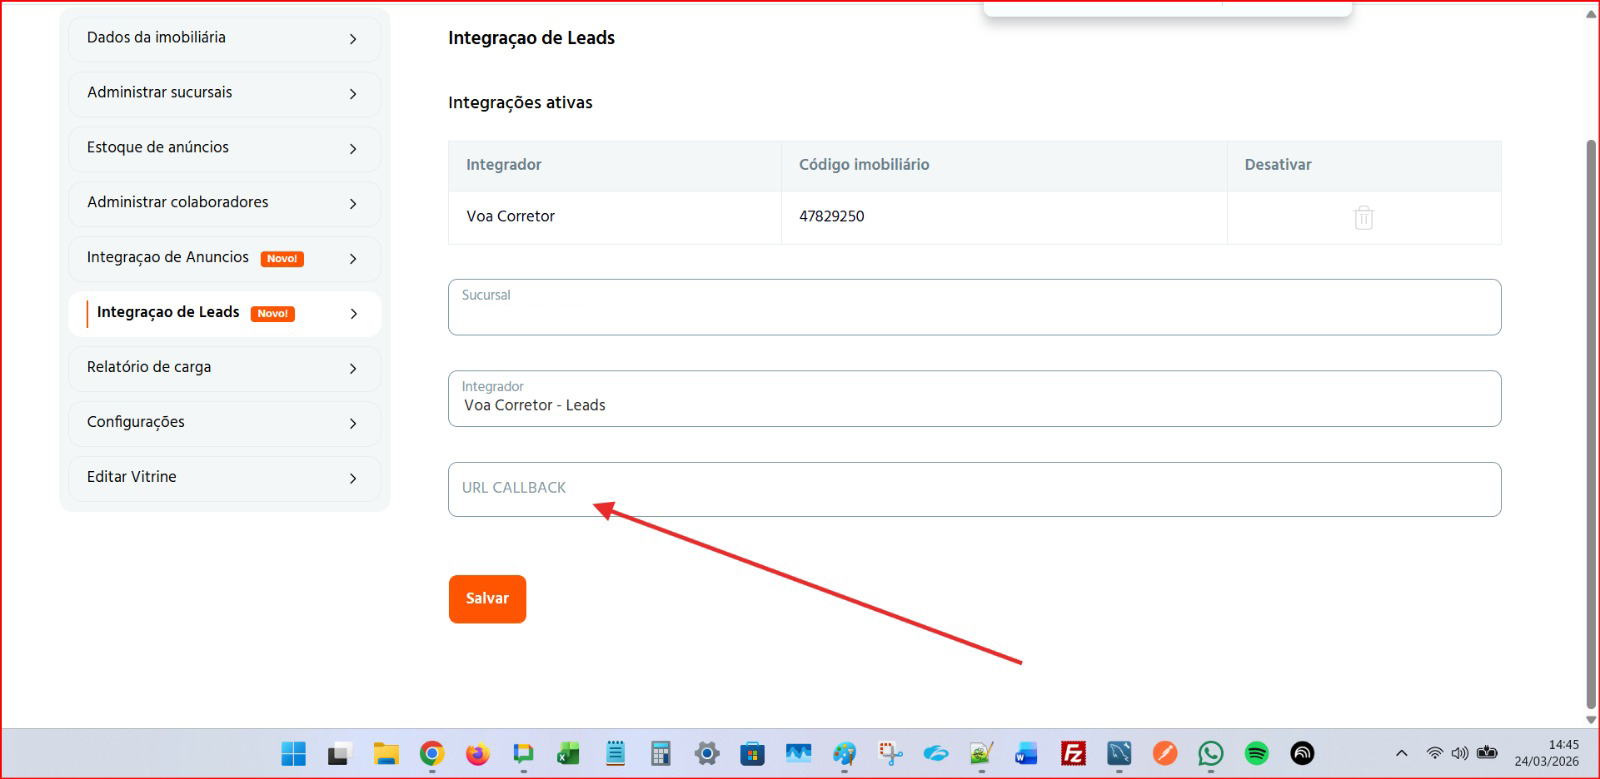The height and width of the screenshot is (779, 1600).
Task: Click the Windows Start button
Action: [294, 753]
